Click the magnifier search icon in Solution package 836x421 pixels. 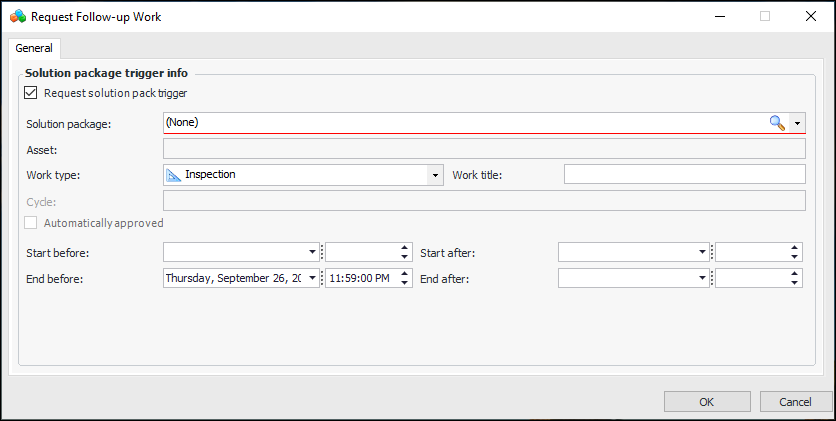(x=777, y=123)
